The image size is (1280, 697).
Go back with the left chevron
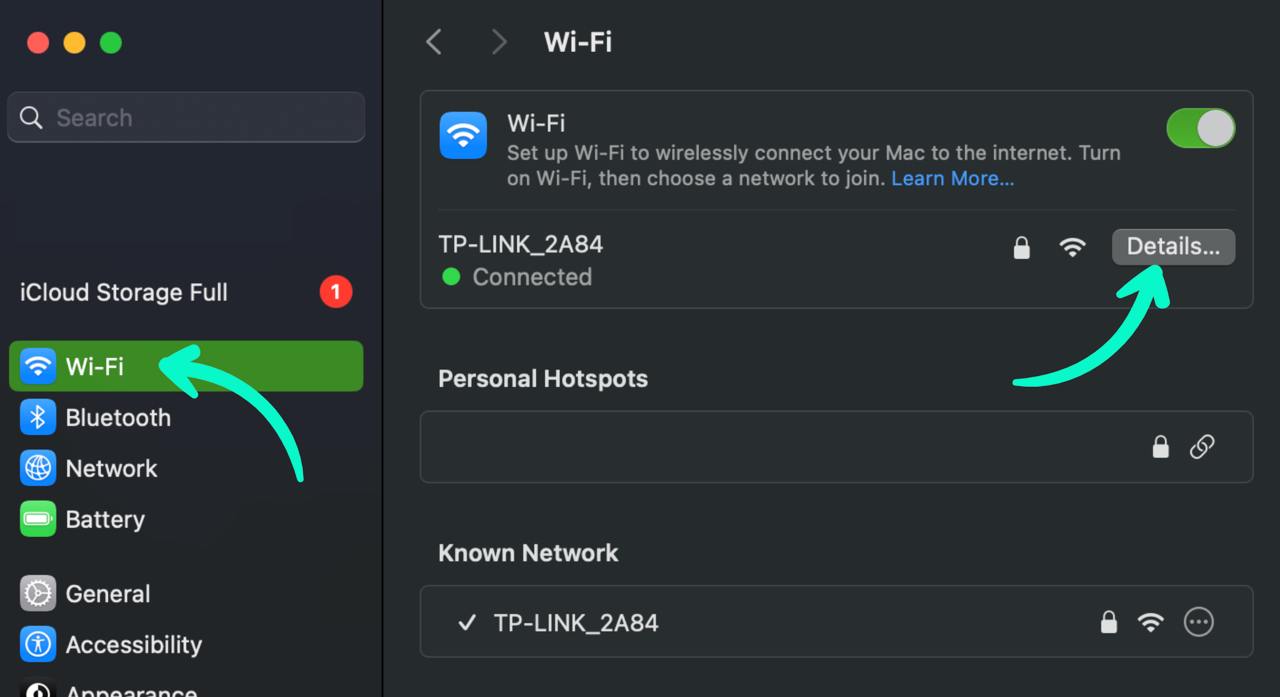(433, 42)
